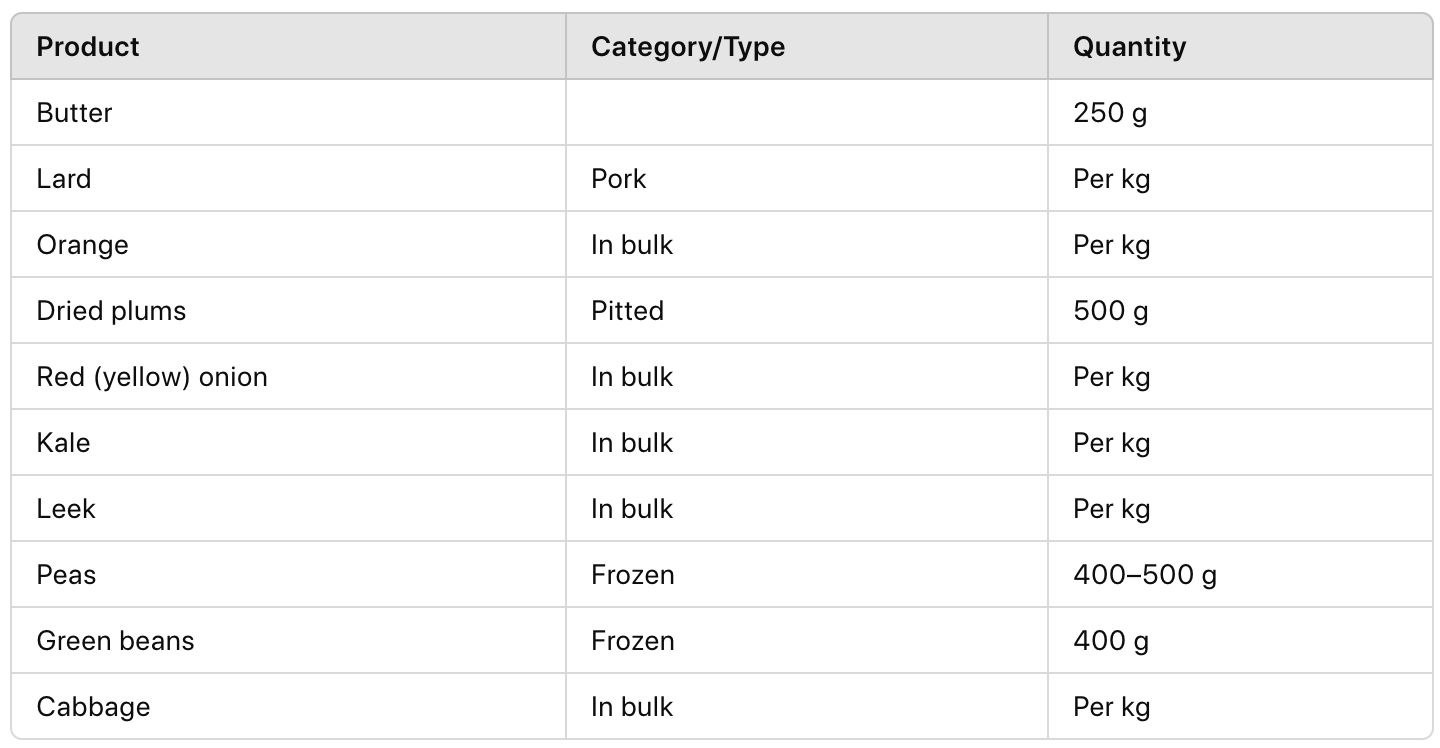The height and width of the screenshot is (748, 1440).
Task: Click the 400–500 g quantity cell
Action: (x=1144, y=575)
